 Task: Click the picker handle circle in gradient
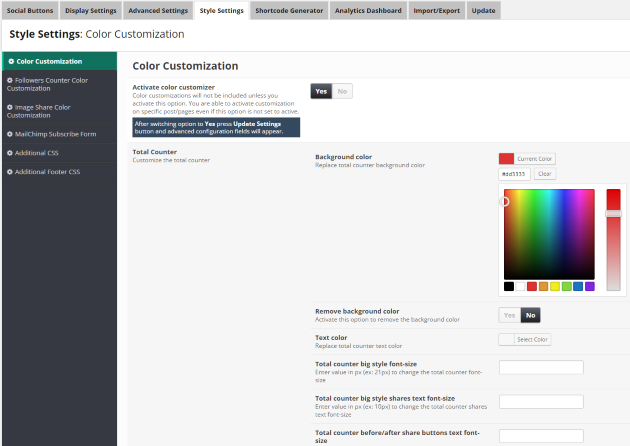point(504,201)
